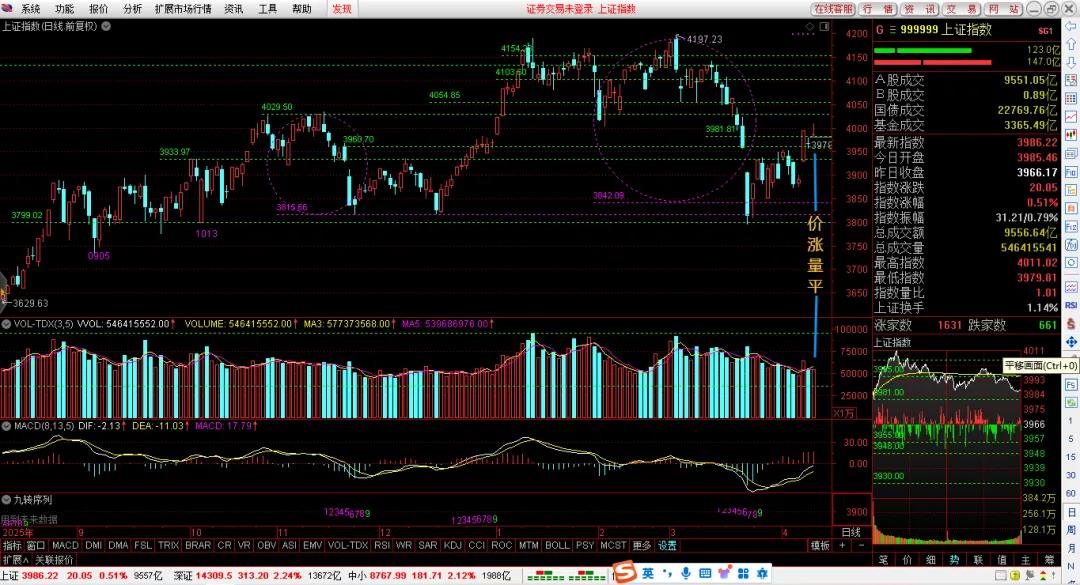Select the KDJ indicator tab

[453, 545]
